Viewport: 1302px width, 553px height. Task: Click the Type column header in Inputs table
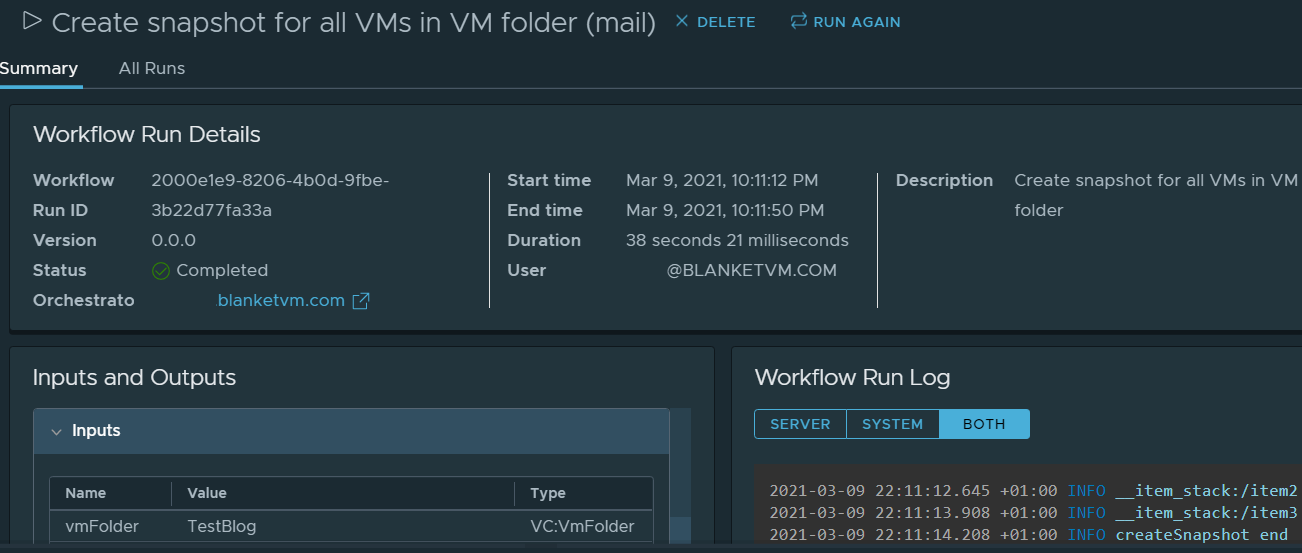548,493
